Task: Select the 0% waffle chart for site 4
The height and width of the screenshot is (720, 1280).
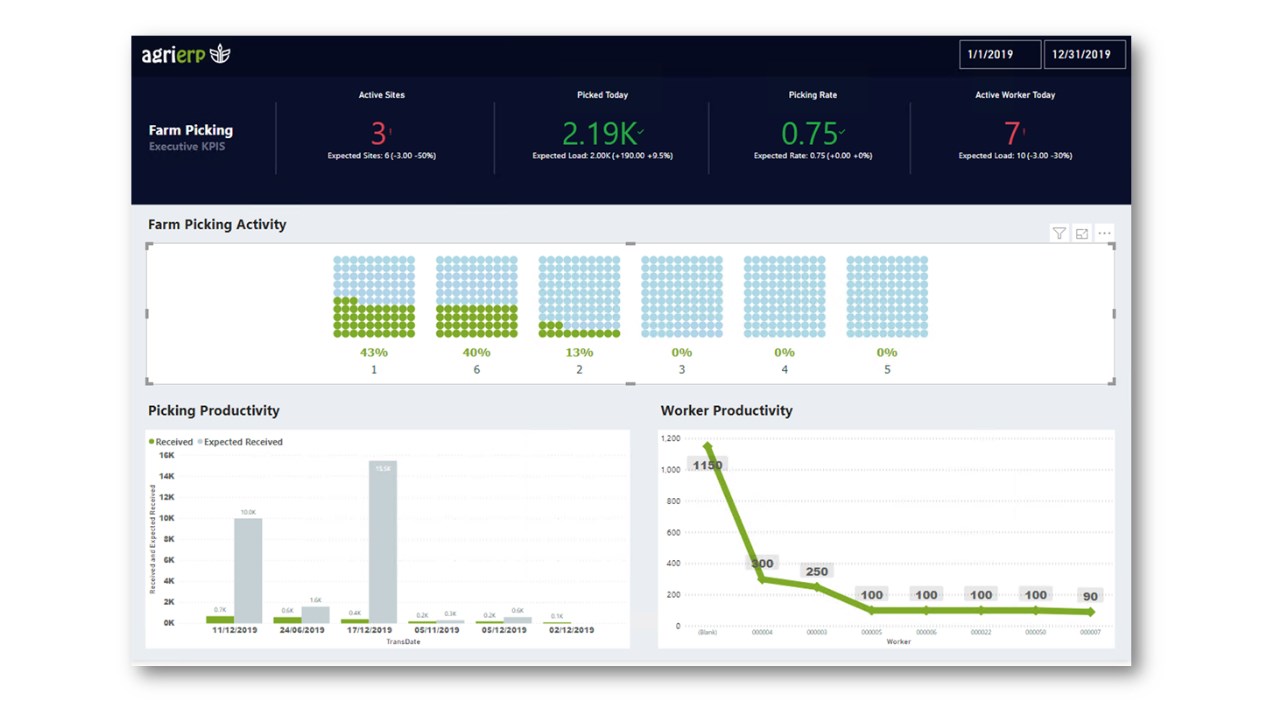Action: click(784, 297)
